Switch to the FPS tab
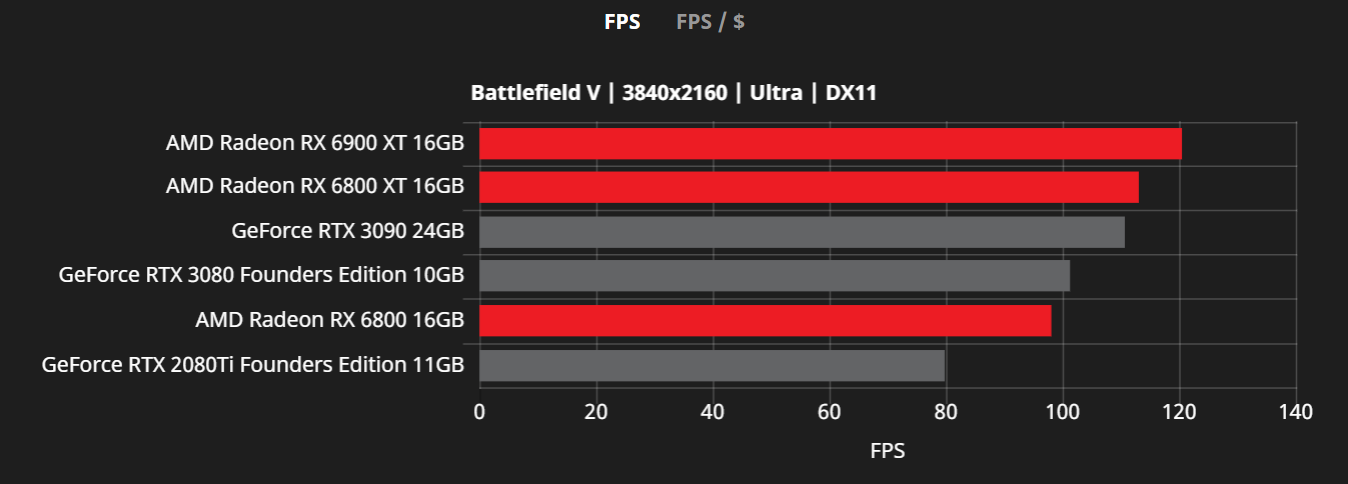1348x484 pixels. pyautogui.click(x=622, y=21)
